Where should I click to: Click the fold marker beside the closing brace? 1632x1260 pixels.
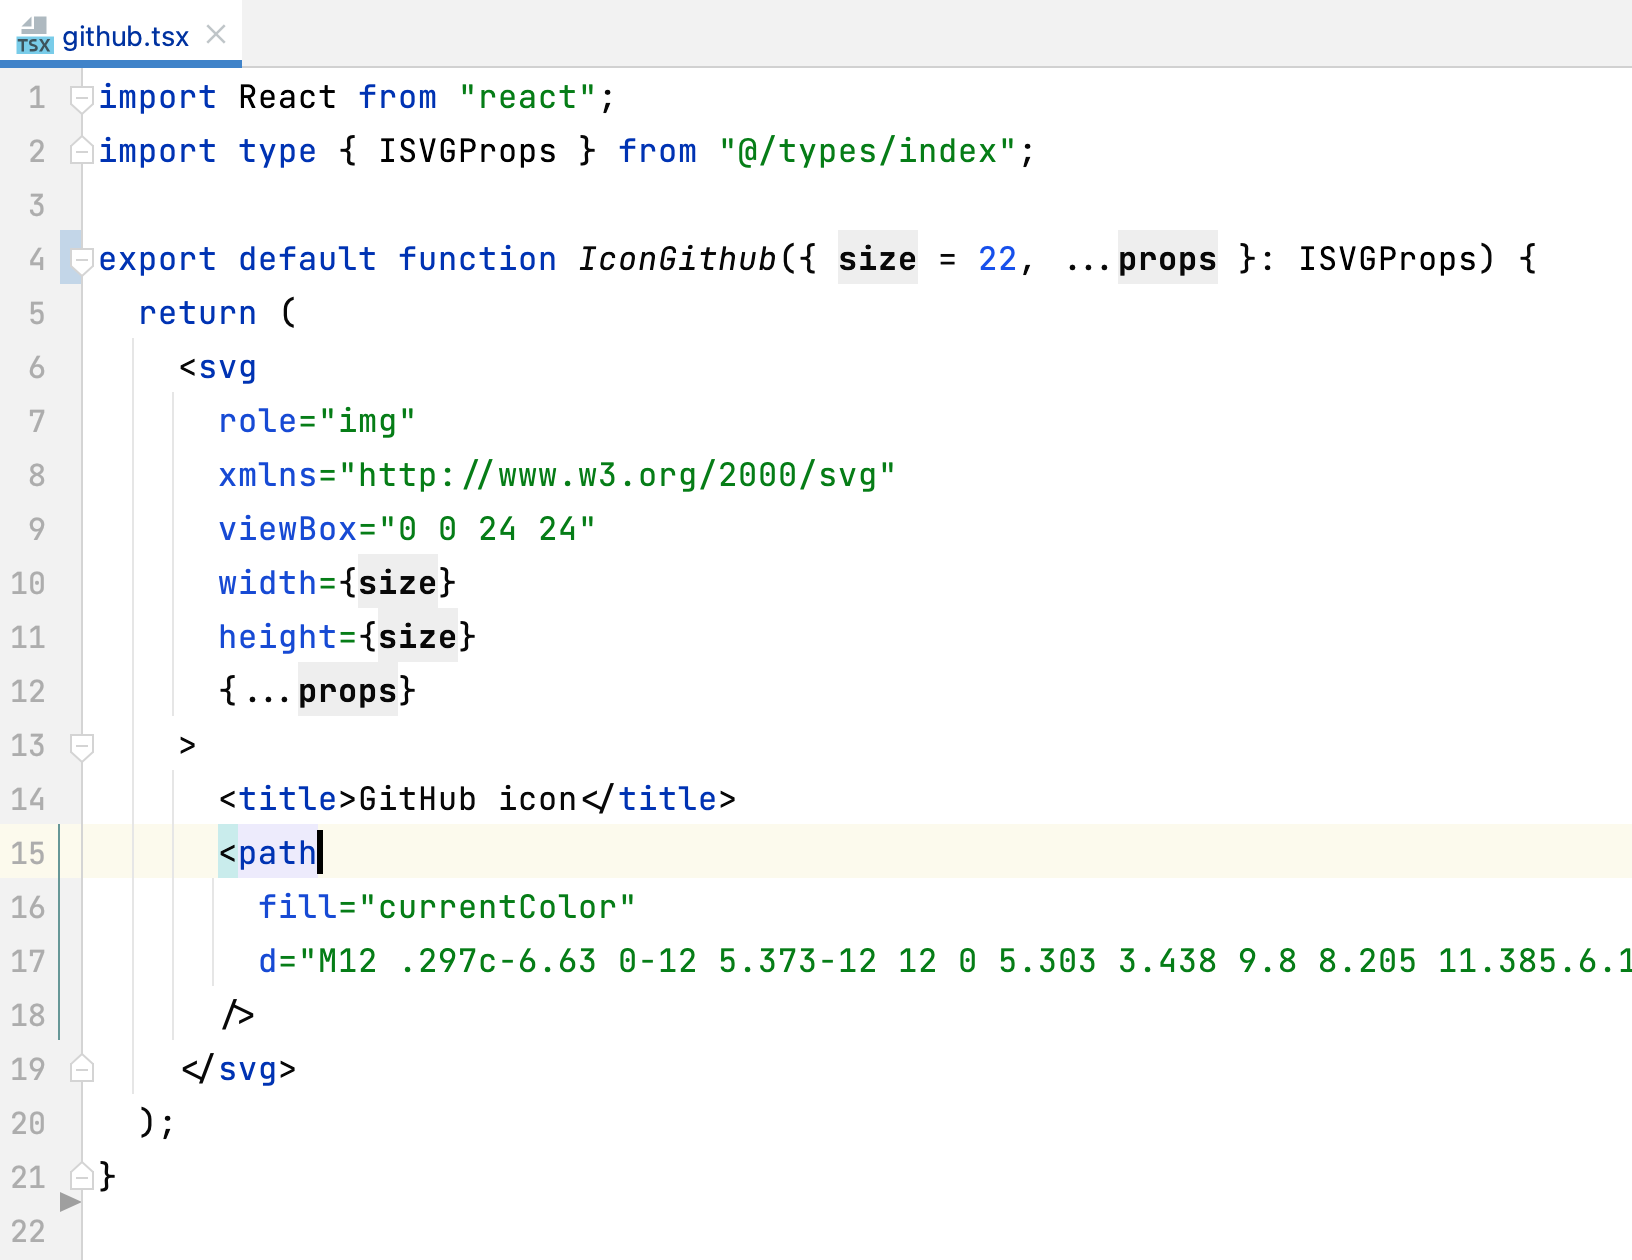(82, 1177)
